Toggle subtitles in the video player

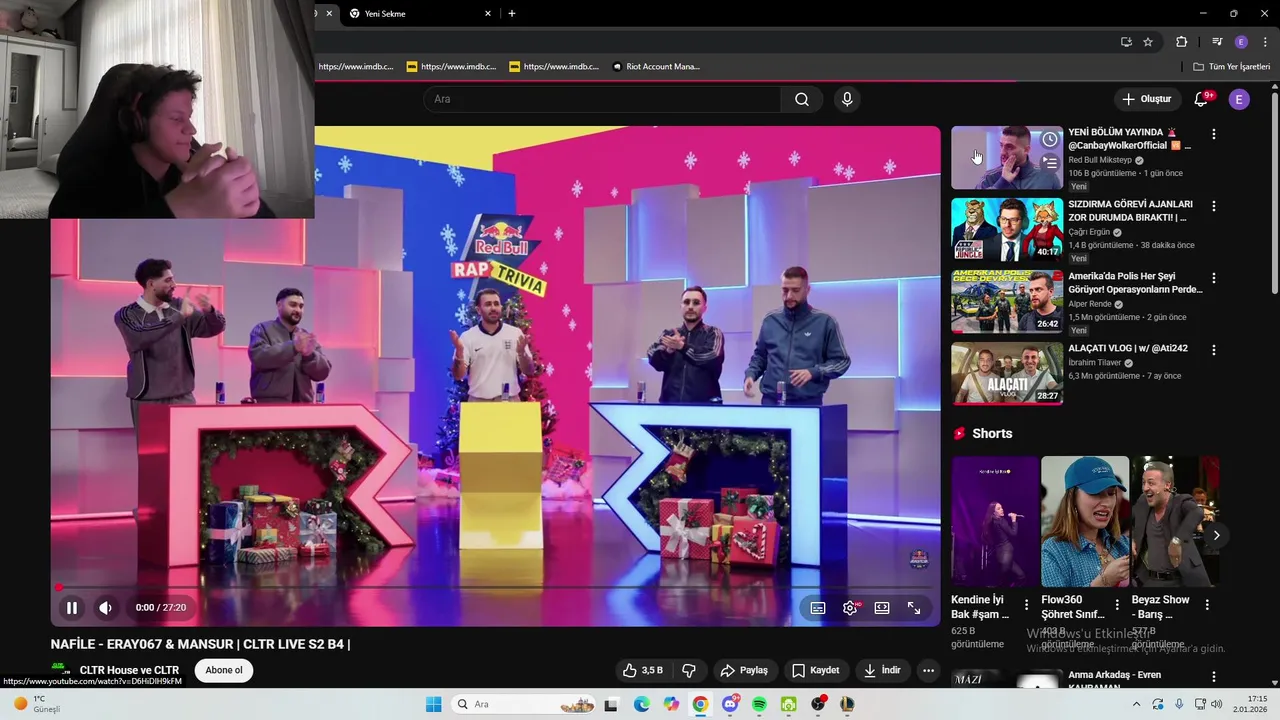coord(818,607)
